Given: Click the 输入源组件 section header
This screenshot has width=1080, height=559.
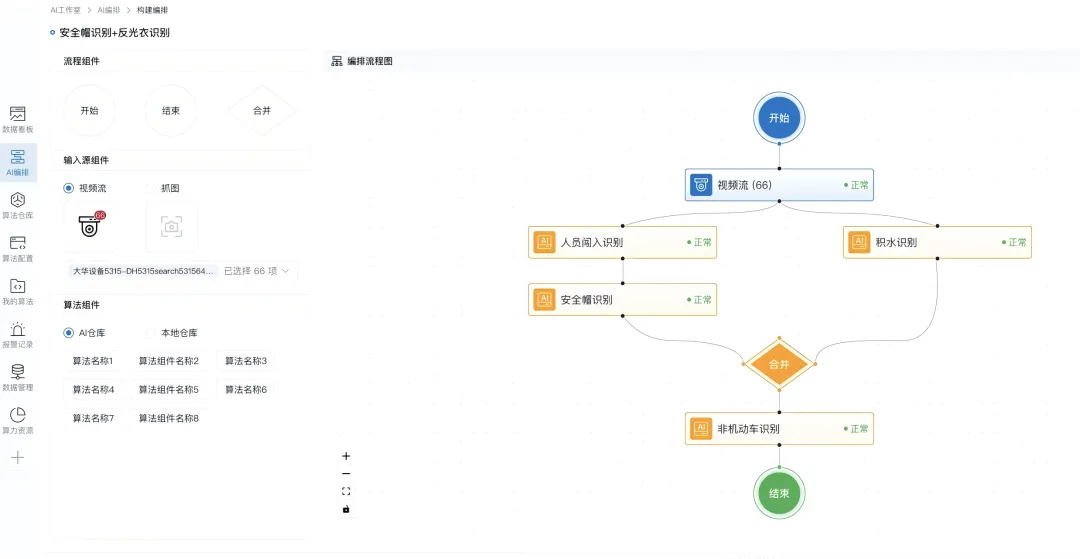Looking at the screenshot, I should 86,160.
